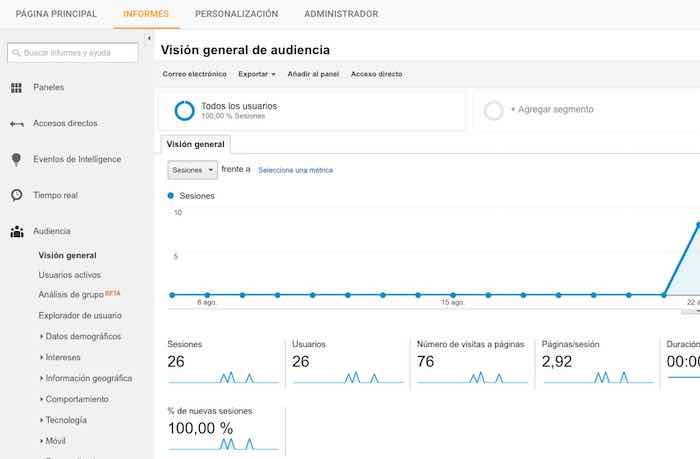Click the Paneles grid icon
Screen dimensions: 700x459
[x=16, y=88]
